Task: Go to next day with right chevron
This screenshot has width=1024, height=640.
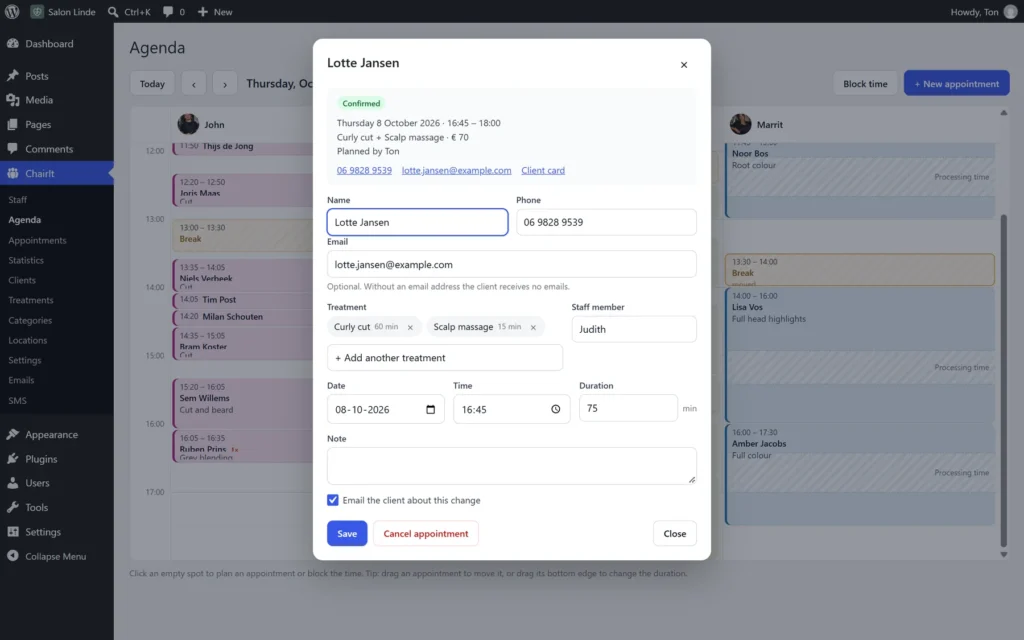Action: (x=225, y=84)
